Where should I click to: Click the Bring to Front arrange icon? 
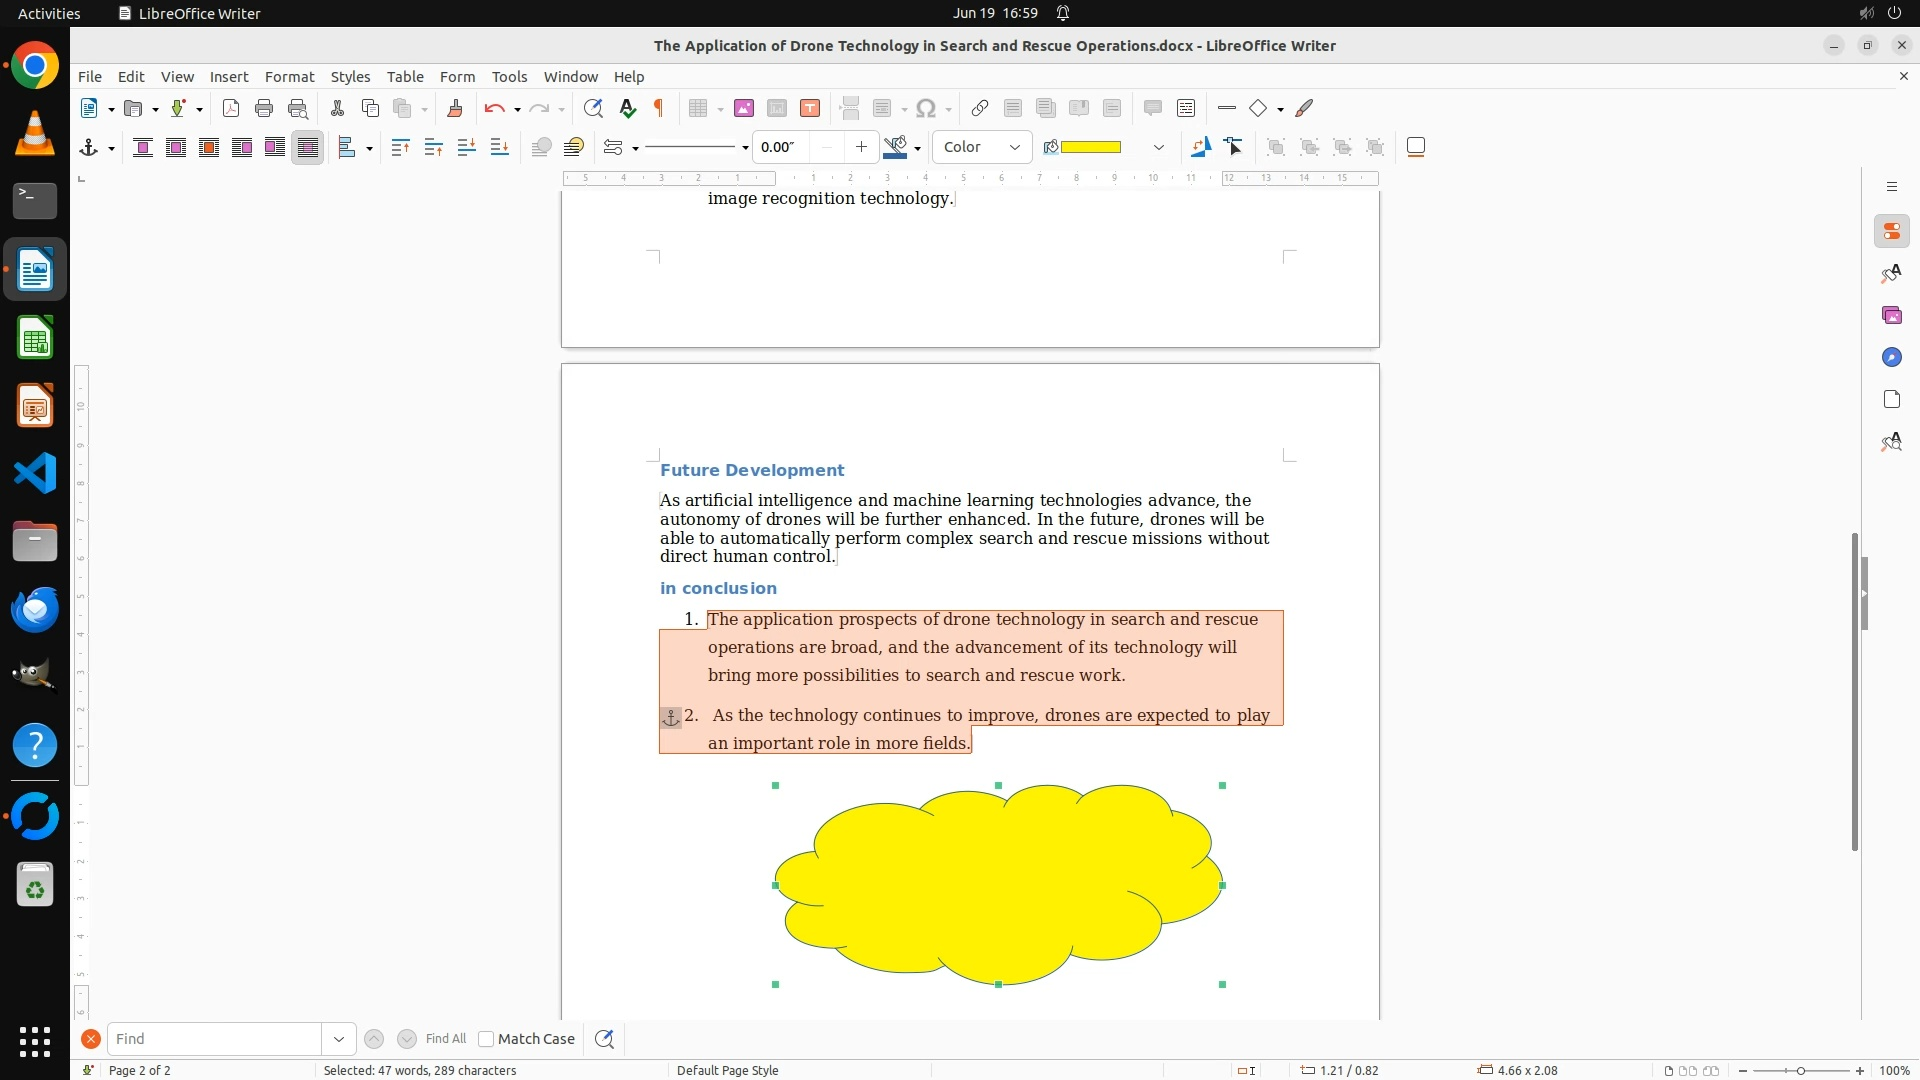[x=400, y=147]
